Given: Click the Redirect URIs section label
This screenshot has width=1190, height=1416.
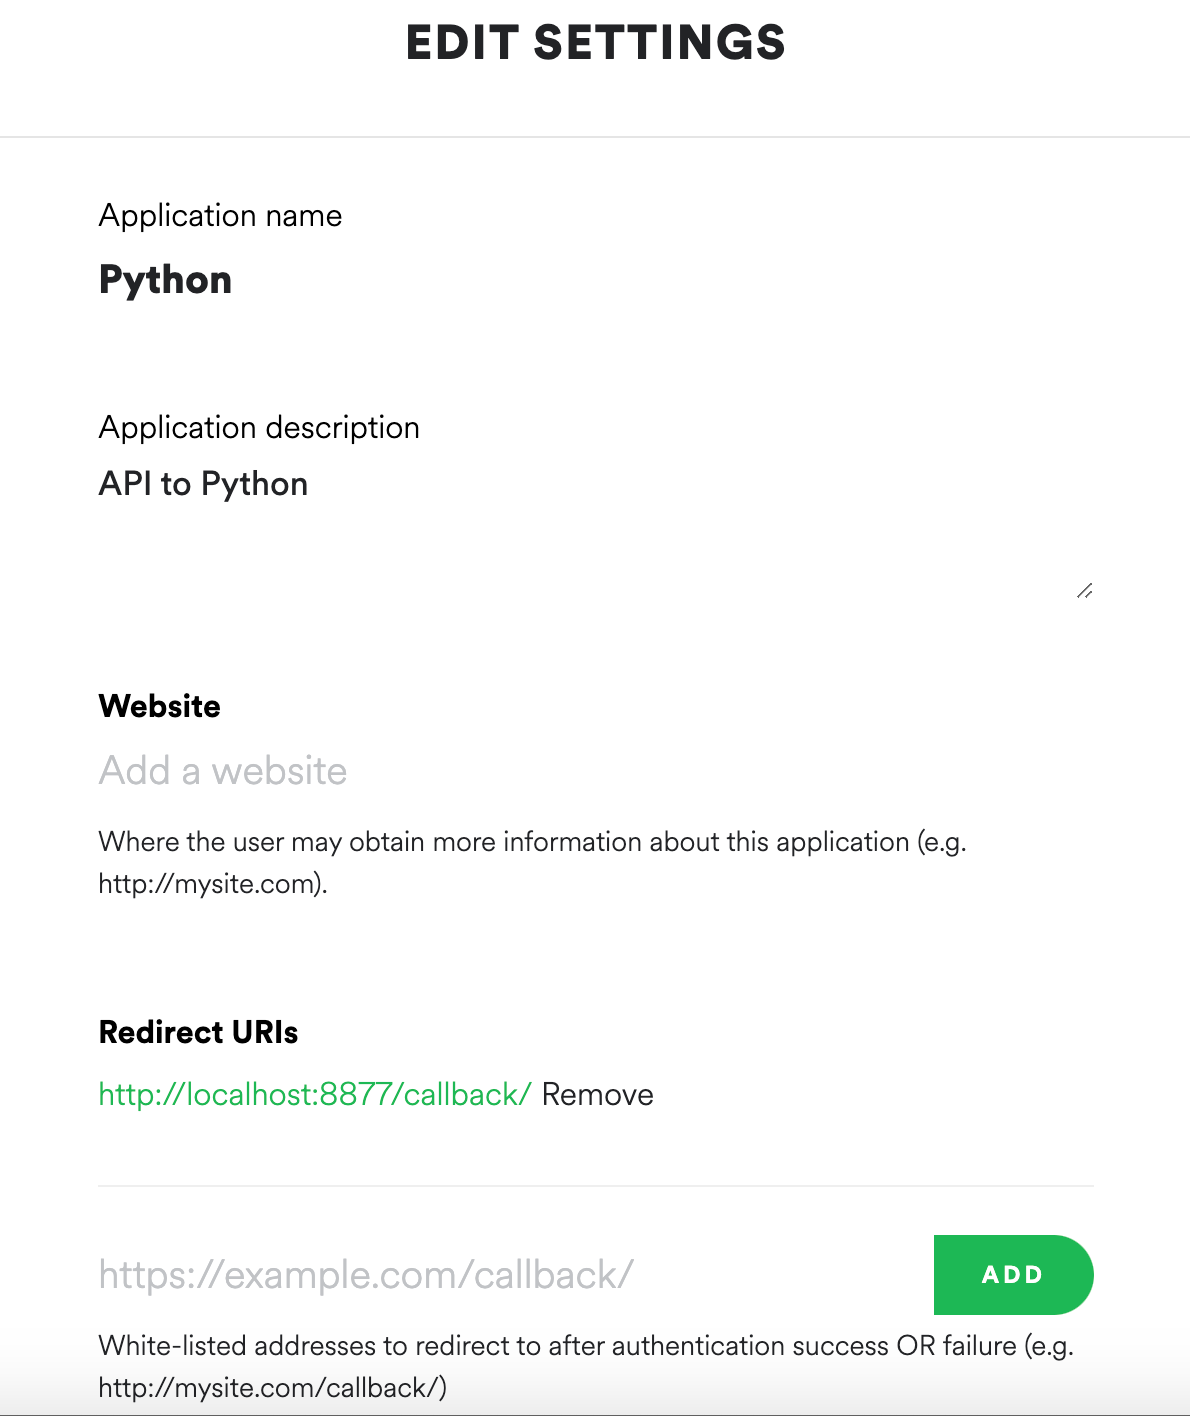Looking at the screenshot, I should pyautogui.click(x=197, y=1032).
